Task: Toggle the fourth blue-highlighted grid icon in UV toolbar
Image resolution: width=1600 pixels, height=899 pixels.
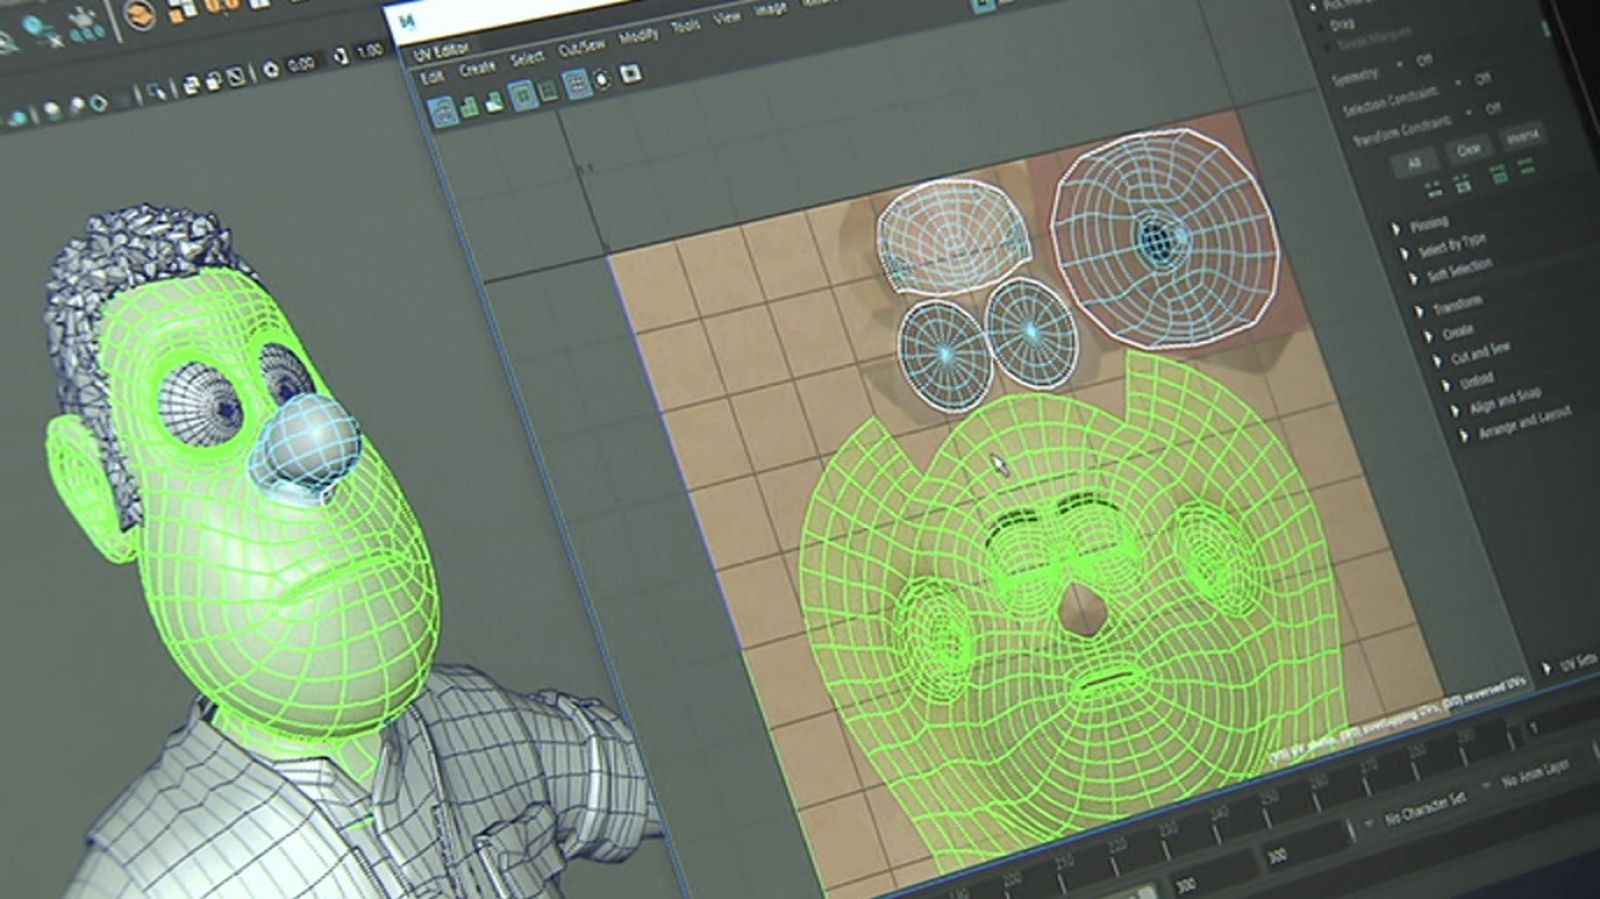Action: point(522,96)
